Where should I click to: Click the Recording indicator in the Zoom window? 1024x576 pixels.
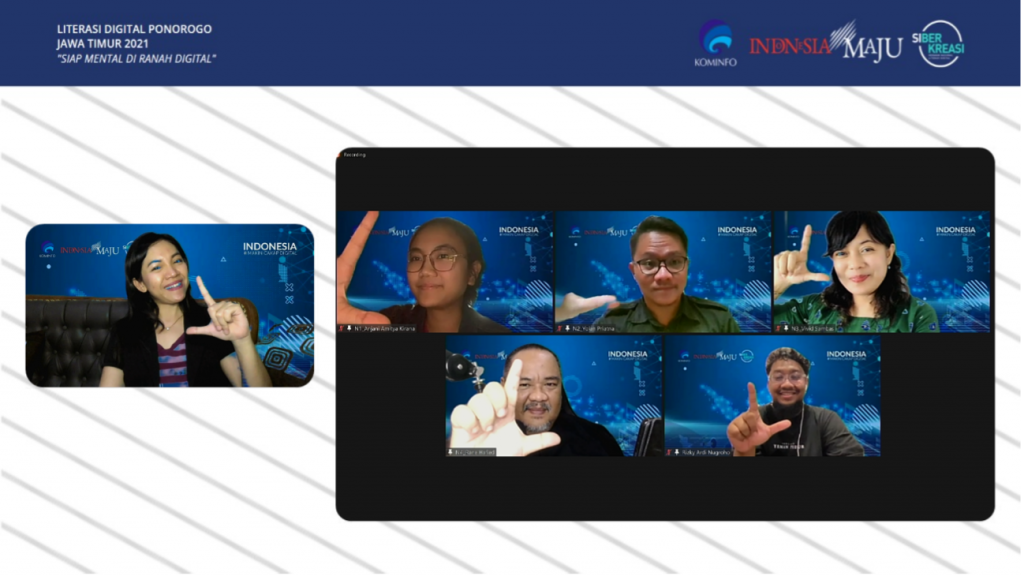tap(355, 155)
